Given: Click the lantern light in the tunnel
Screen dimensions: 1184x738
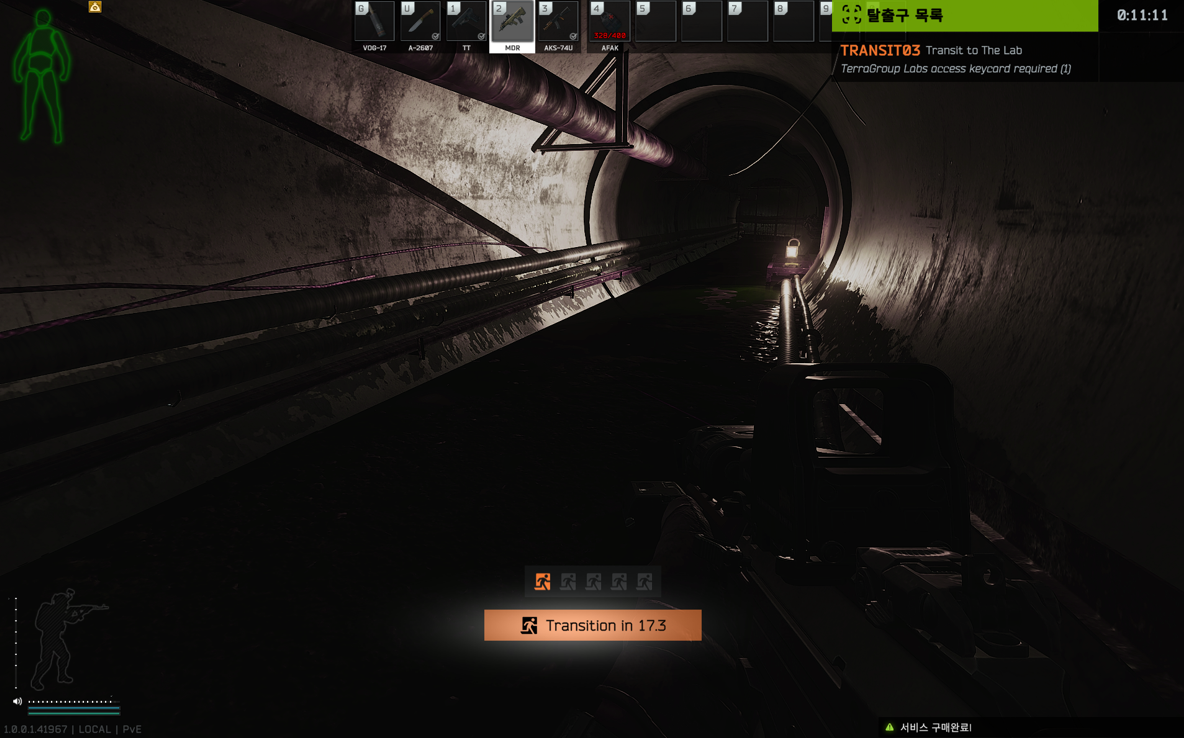Looking at the screenshot, I should click(792, 249).
